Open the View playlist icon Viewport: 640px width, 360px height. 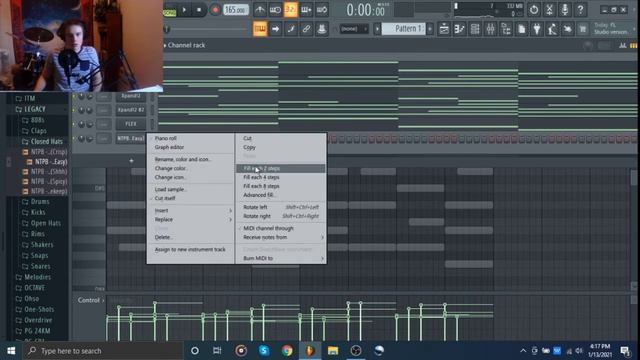(x=444, y=29)
